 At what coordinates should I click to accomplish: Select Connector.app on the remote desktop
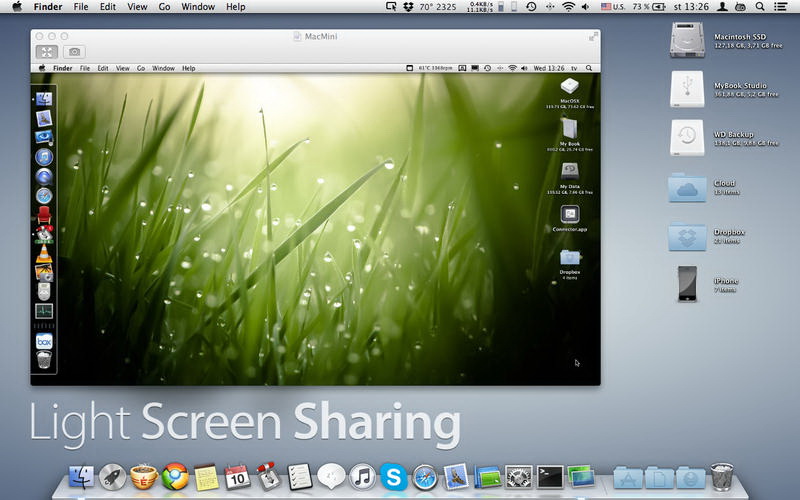(x=569, y=214)
